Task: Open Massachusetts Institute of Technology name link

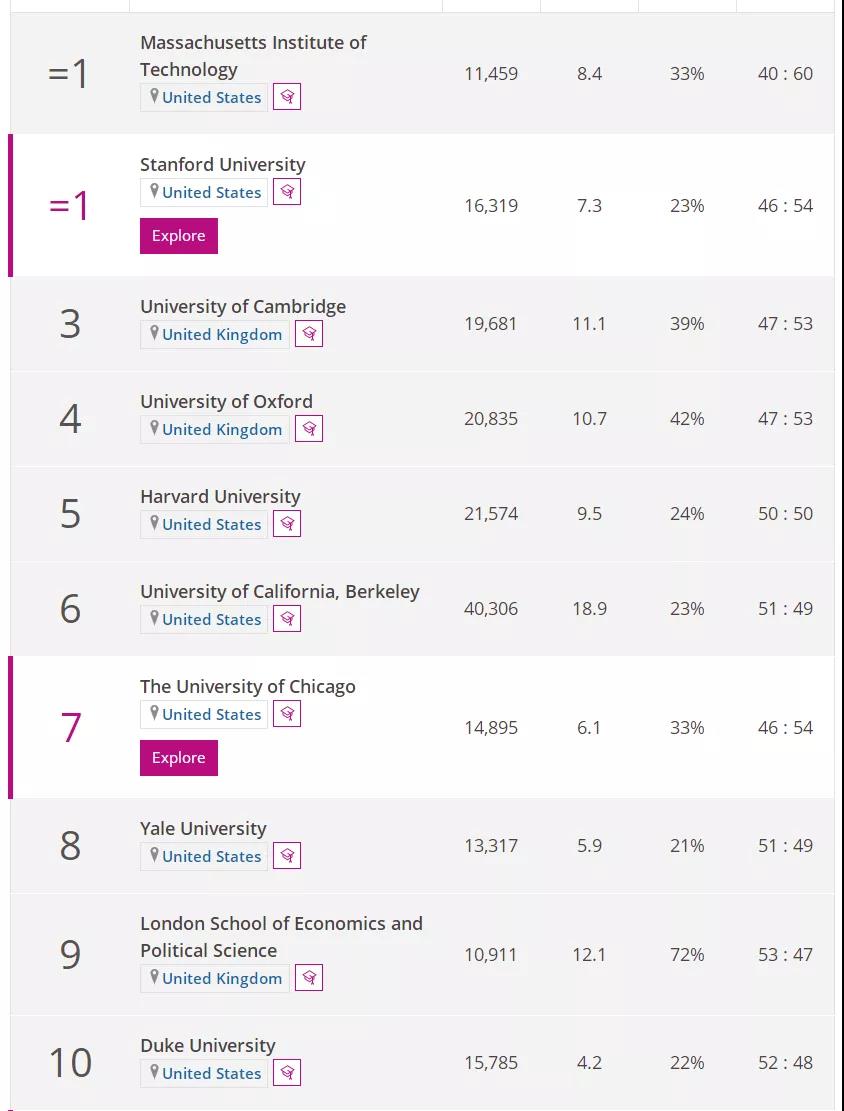Action: click(x=253, y=56)
